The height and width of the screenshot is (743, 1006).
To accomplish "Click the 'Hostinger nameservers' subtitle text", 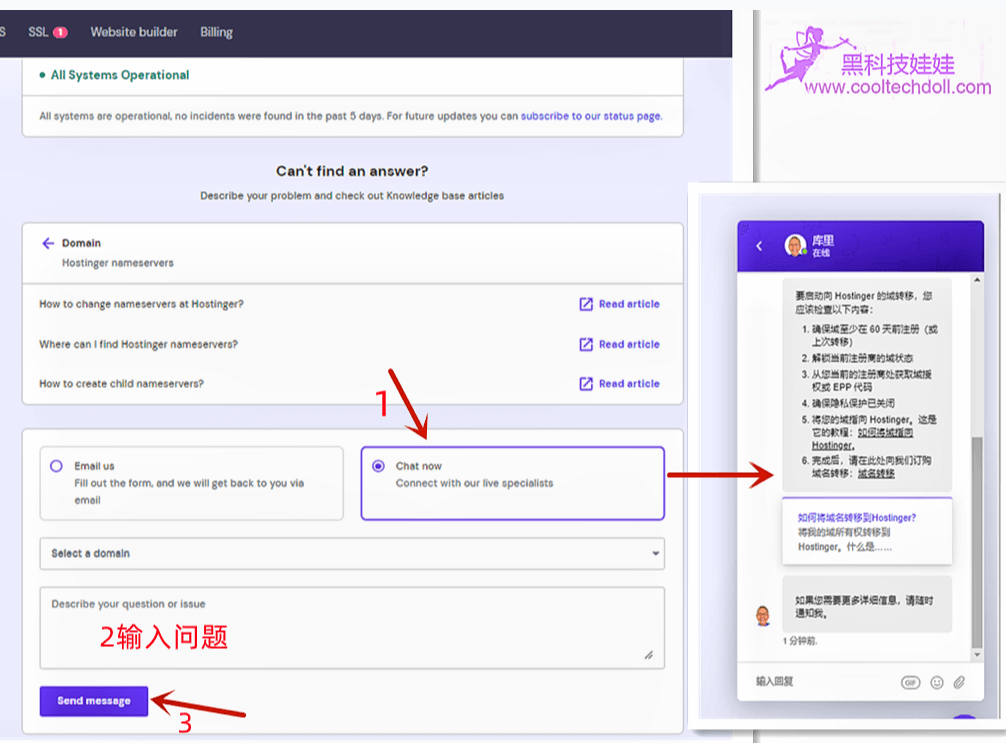I will 118,263.
